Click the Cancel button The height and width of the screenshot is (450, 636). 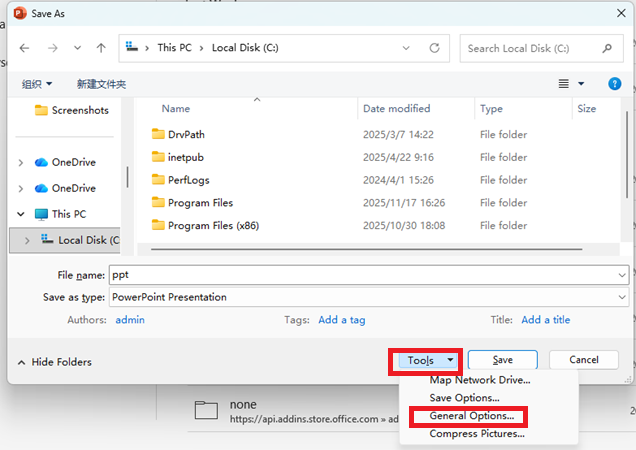[x=584, y=360]
